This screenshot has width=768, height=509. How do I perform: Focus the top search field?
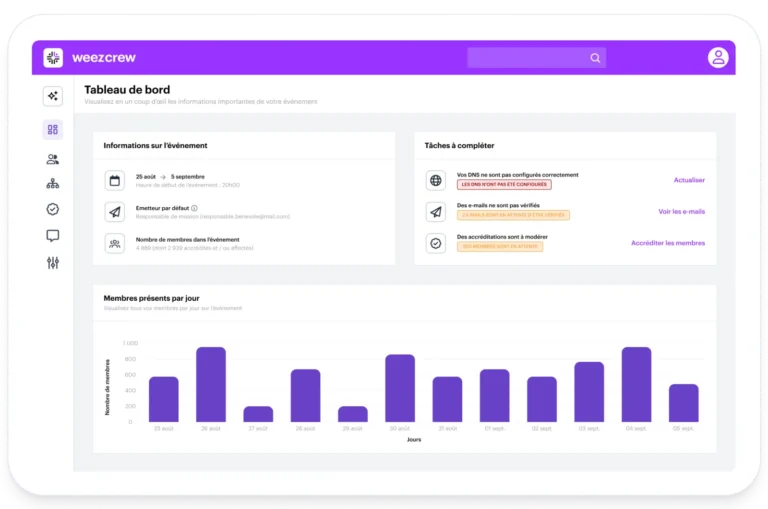[536, 58]
